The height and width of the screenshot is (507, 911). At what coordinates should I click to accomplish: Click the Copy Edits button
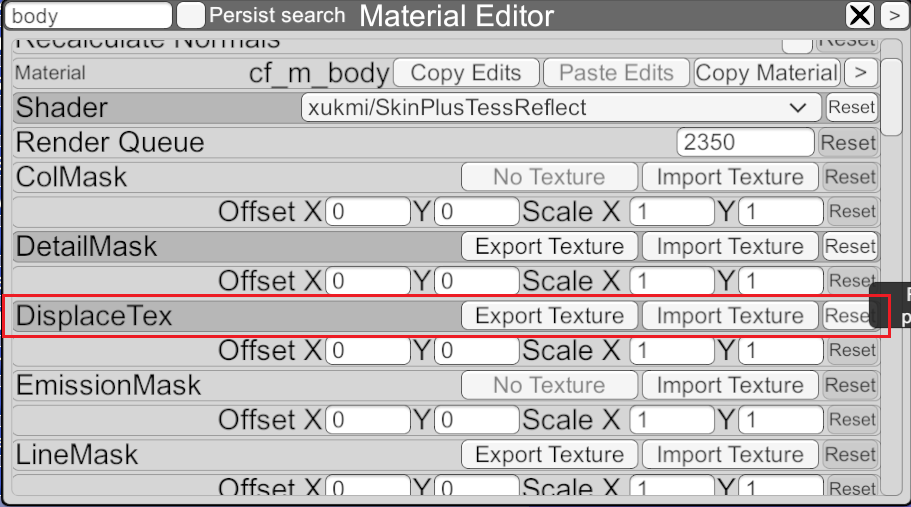point(466,73)
